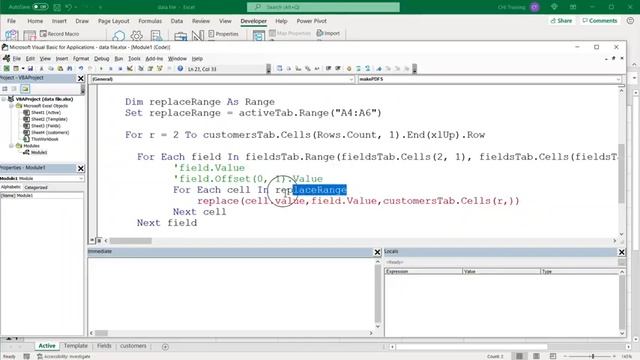This screenshot has height=360, width=640.
Task: Click the VBA application icon left of File menu
Action: (6, 59)
